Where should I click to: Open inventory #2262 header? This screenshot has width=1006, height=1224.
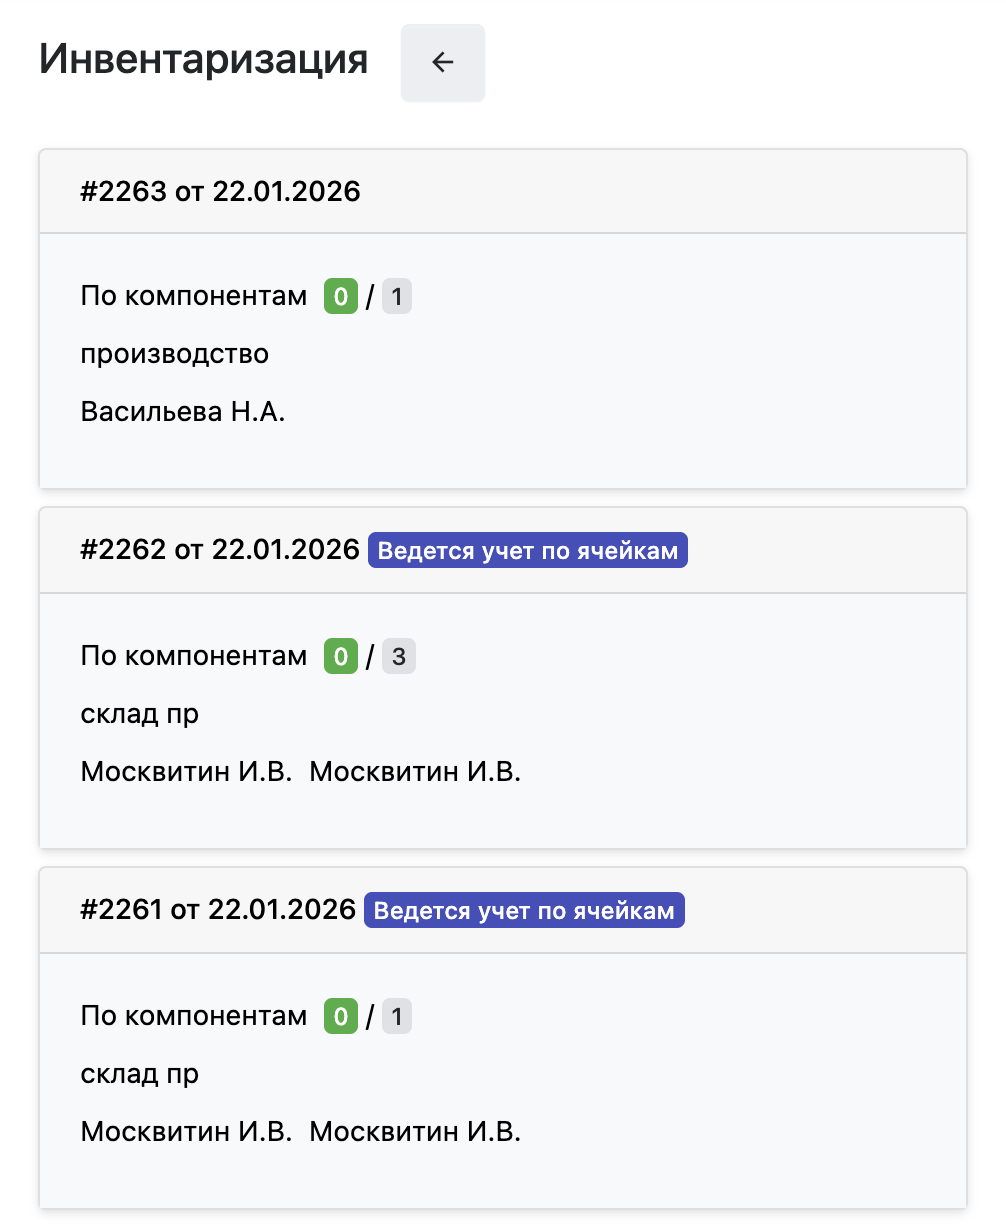click(x=220, y=551)
